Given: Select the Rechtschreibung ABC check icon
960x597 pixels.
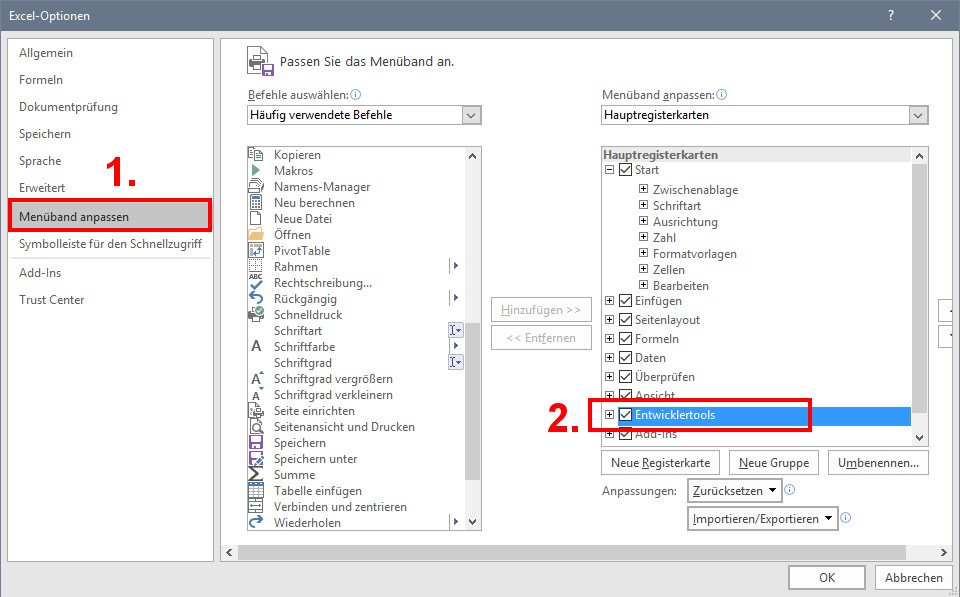Looking at the screenshot, I should tap(256, 282).
